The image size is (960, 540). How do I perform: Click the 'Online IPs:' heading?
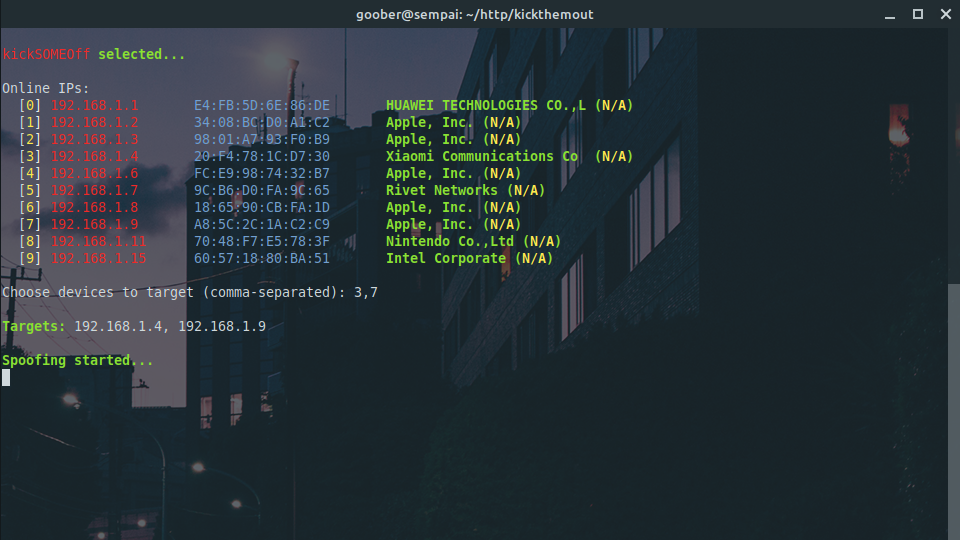(45, 88)
